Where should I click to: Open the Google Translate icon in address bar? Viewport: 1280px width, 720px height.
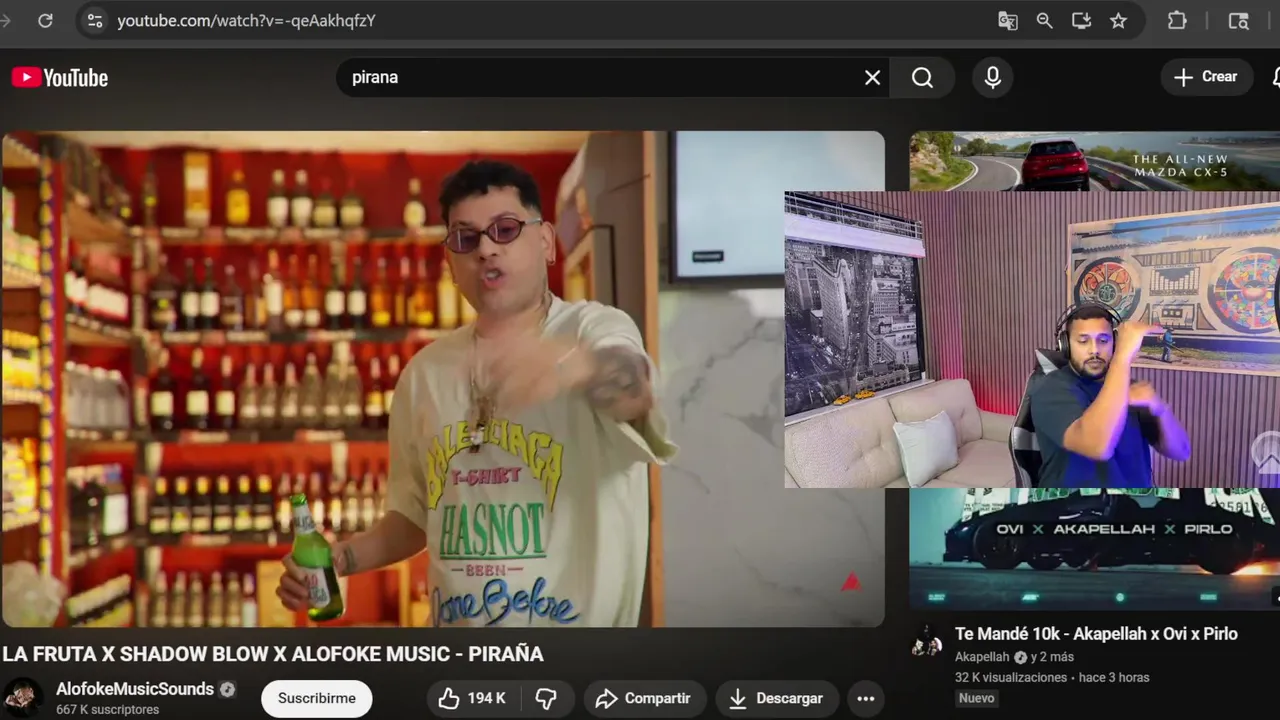coord(1008,20)
